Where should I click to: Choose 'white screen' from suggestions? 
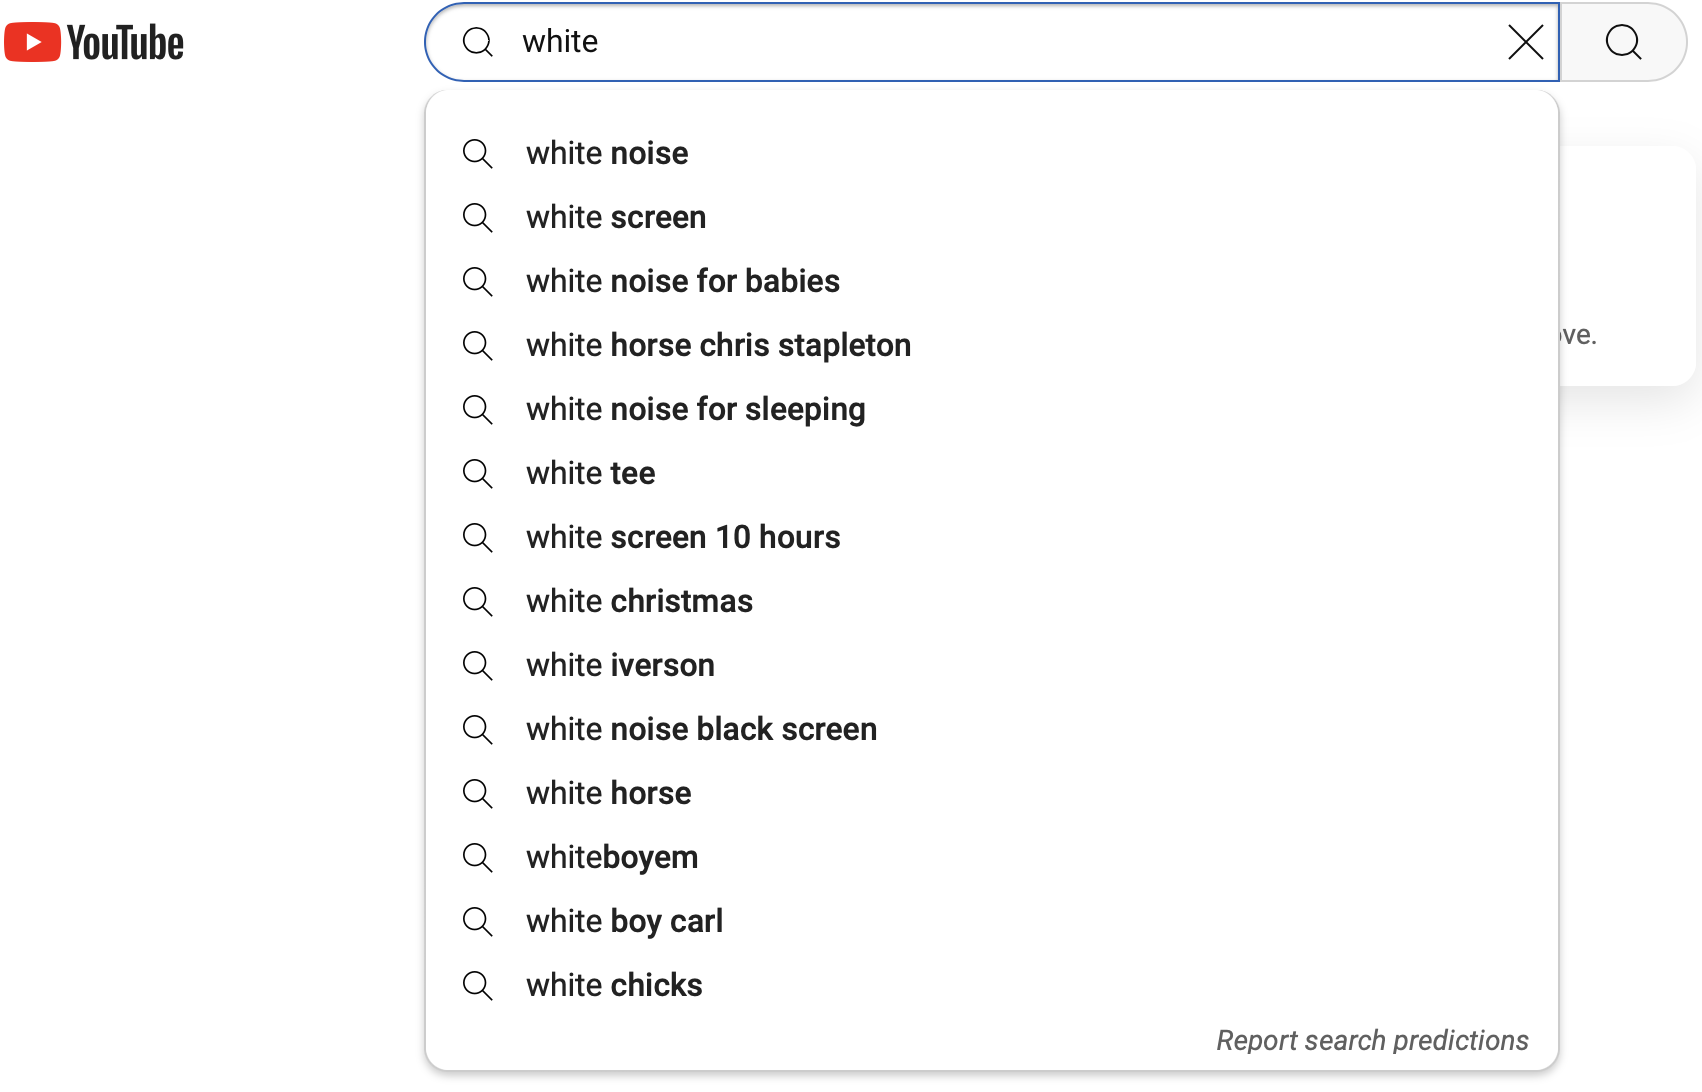[x=616, y=217]
